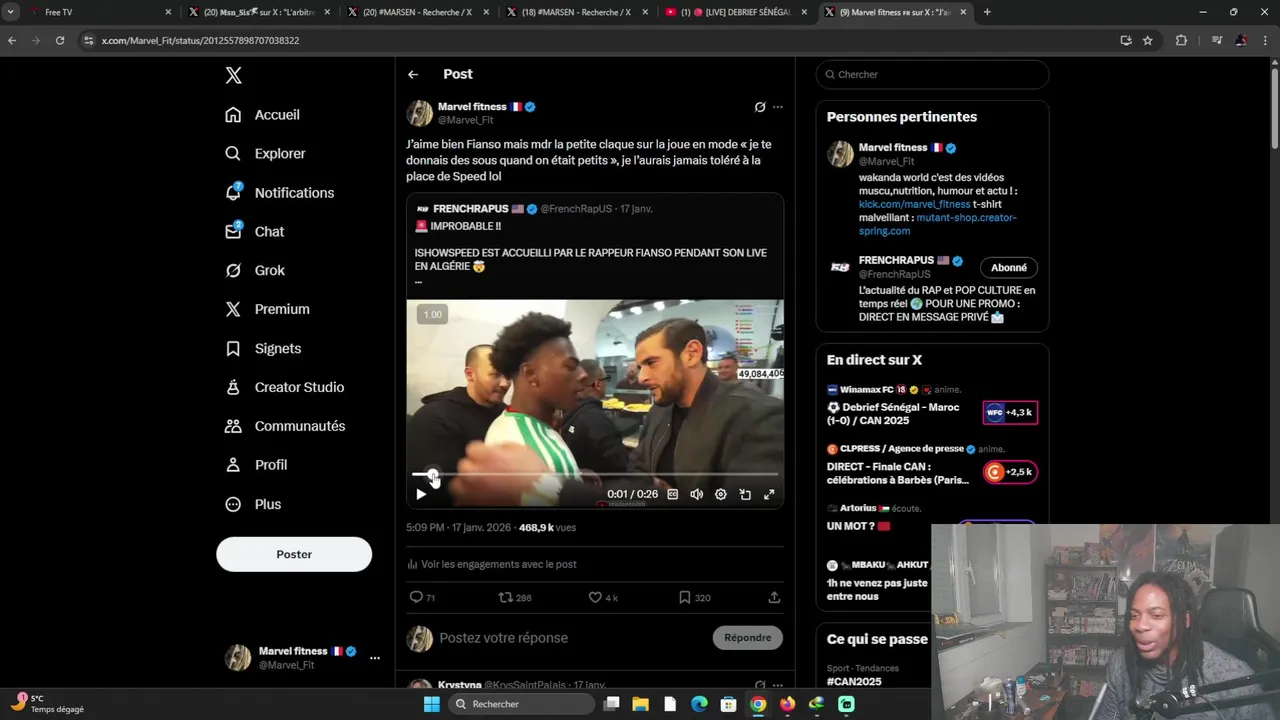Click the WFC +4,3 k listeners badge

pyautogui.click(x=1010, y=412)
